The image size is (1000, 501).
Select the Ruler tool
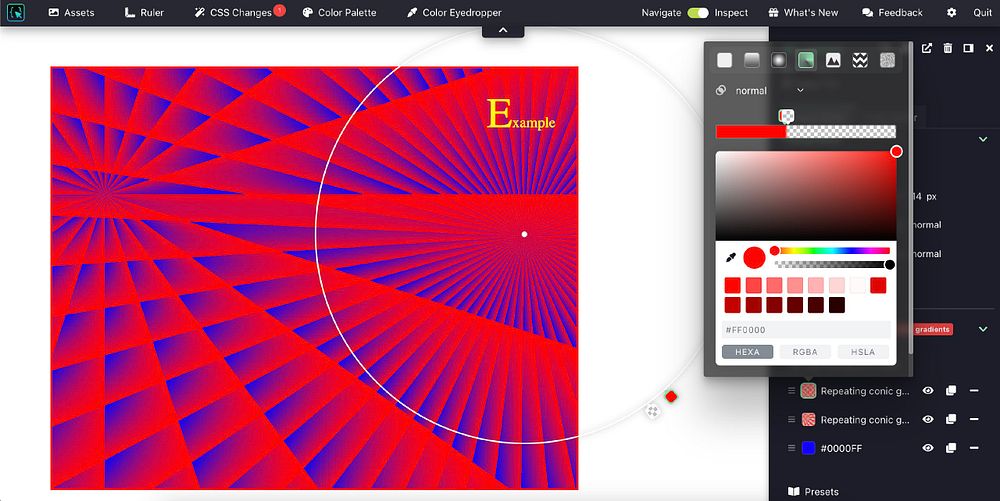[x=143, y=12]
